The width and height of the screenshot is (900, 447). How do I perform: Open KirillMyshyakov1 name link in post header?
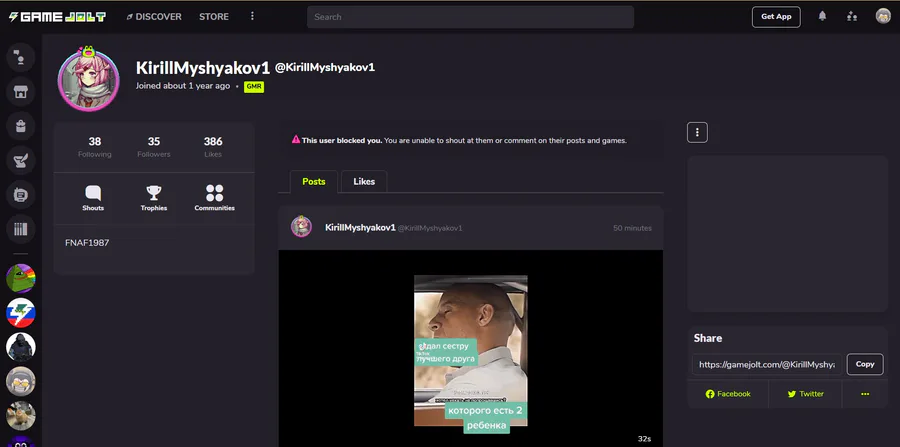360,228
